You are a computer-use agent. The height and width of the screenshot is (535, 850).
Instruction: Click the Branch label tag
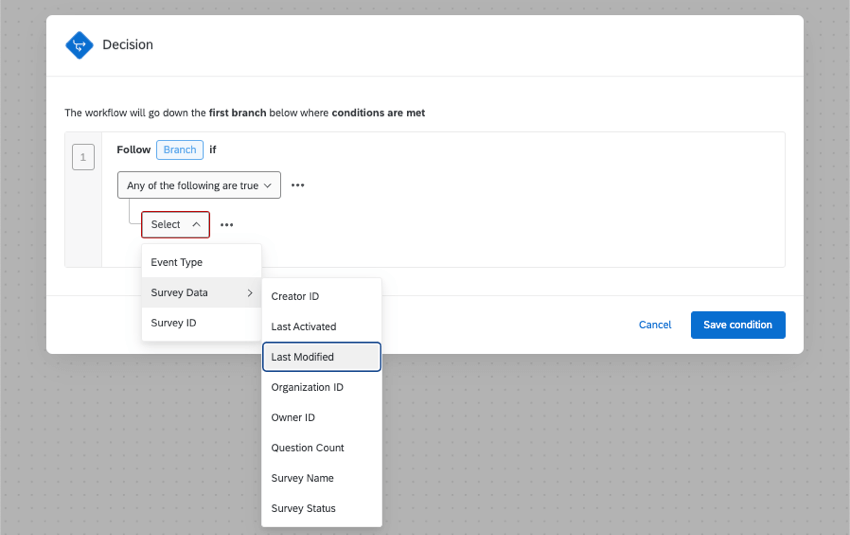click(180, 150)
